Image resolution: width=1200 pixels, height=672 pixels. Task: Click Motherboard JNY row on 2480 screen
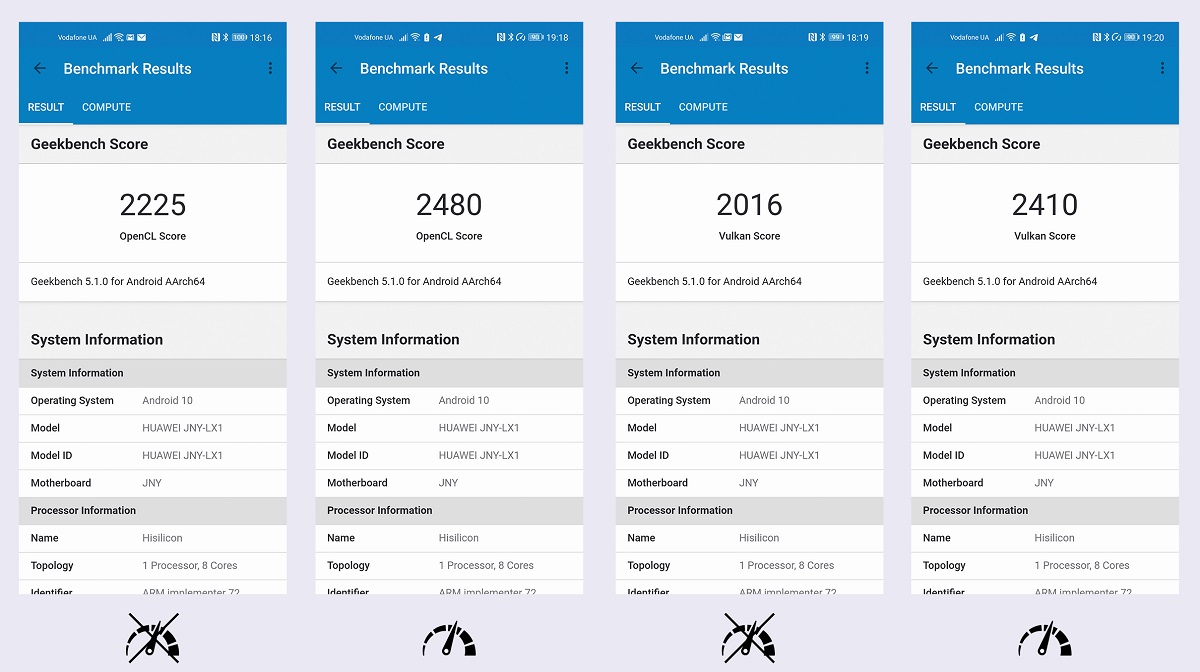click(x=449, y=483)
